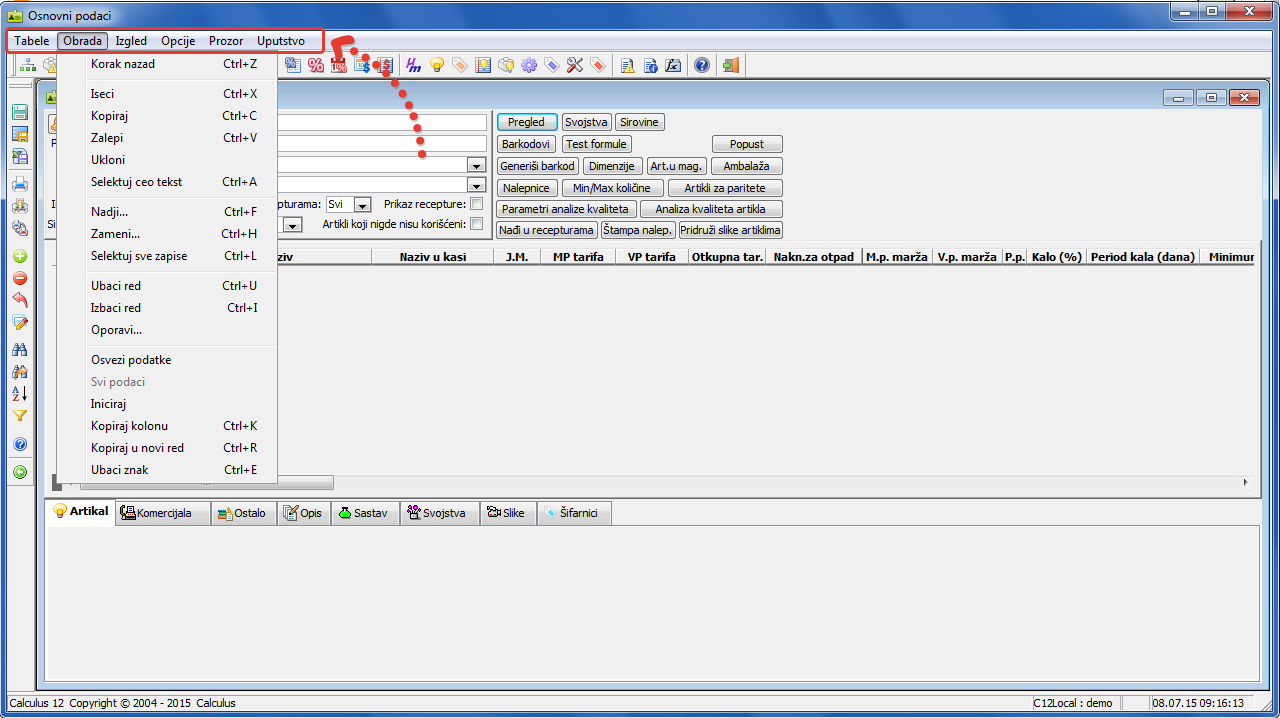Click the A-Z sort icon
This screenshot has height=718, width=1280.
coord(19,394)
